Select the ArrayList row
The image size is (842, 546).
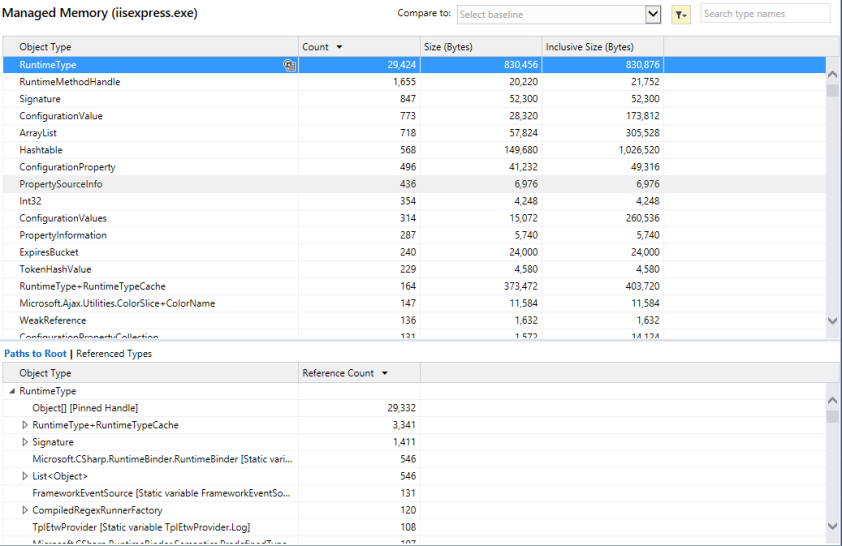click(x=414, y=133)
